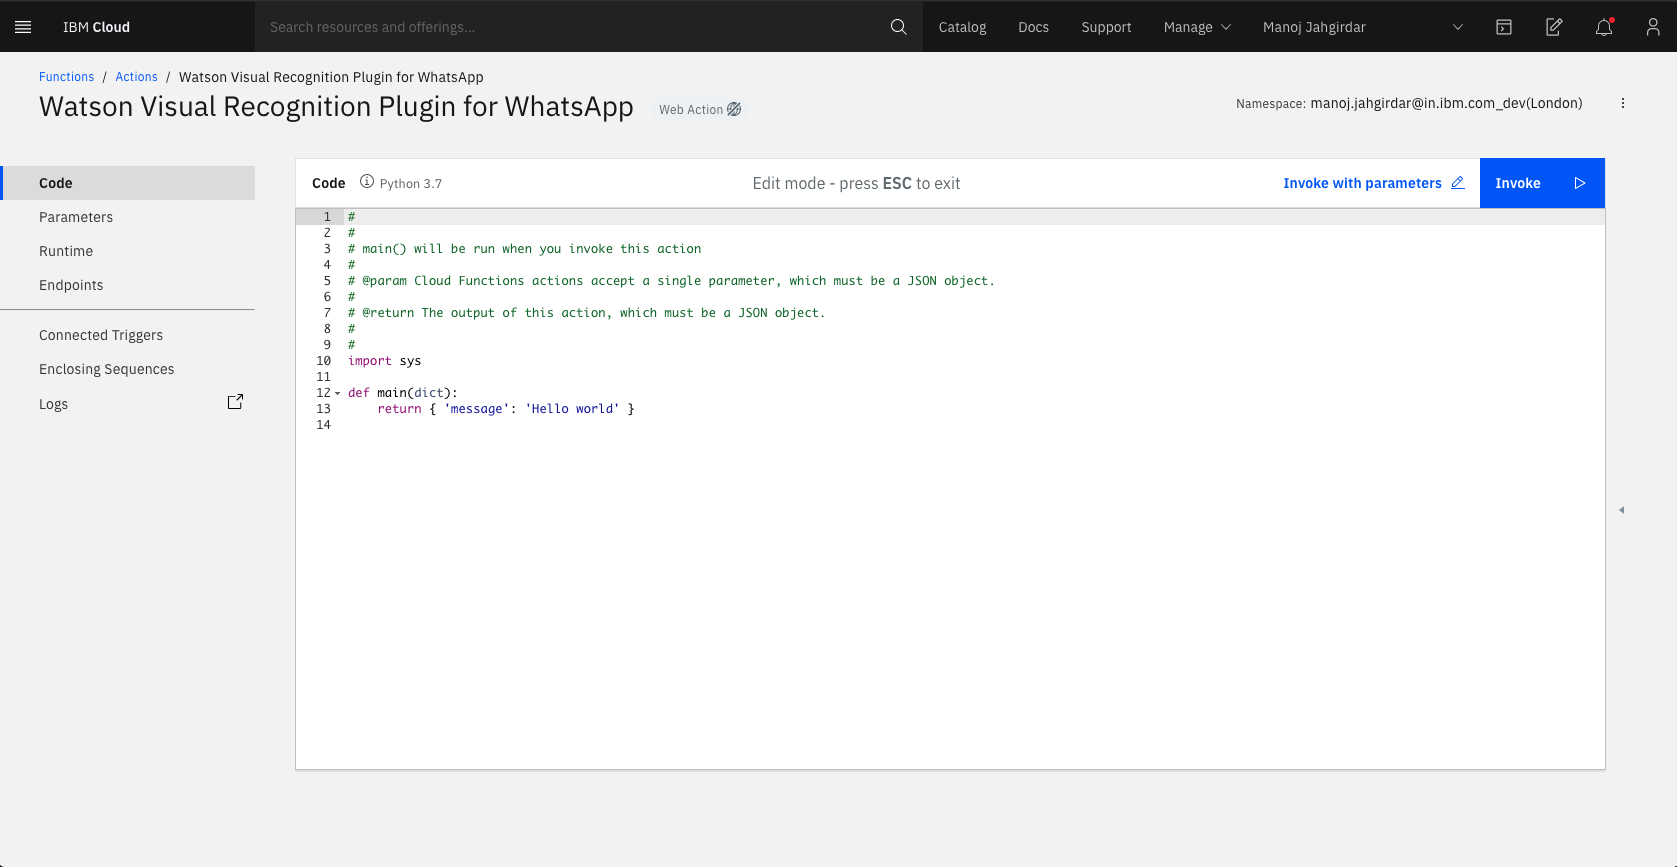Collapse code fold arrow at line 12
The image size is (1677, 867).
(x=337, y=393)
